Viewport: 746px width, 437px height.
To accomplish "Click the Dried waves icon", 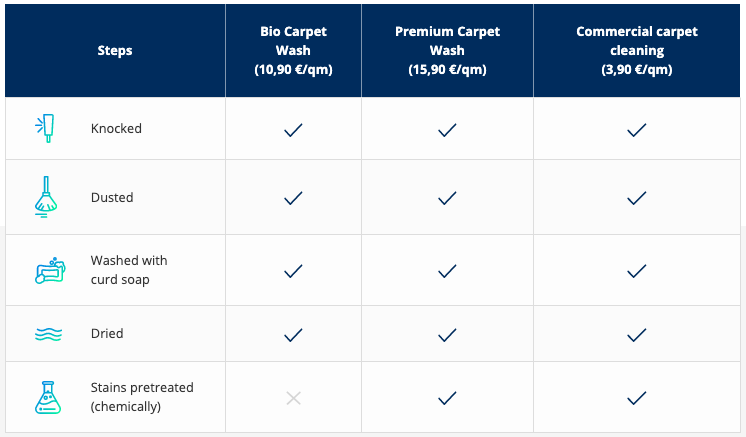I will coord(49,334).
